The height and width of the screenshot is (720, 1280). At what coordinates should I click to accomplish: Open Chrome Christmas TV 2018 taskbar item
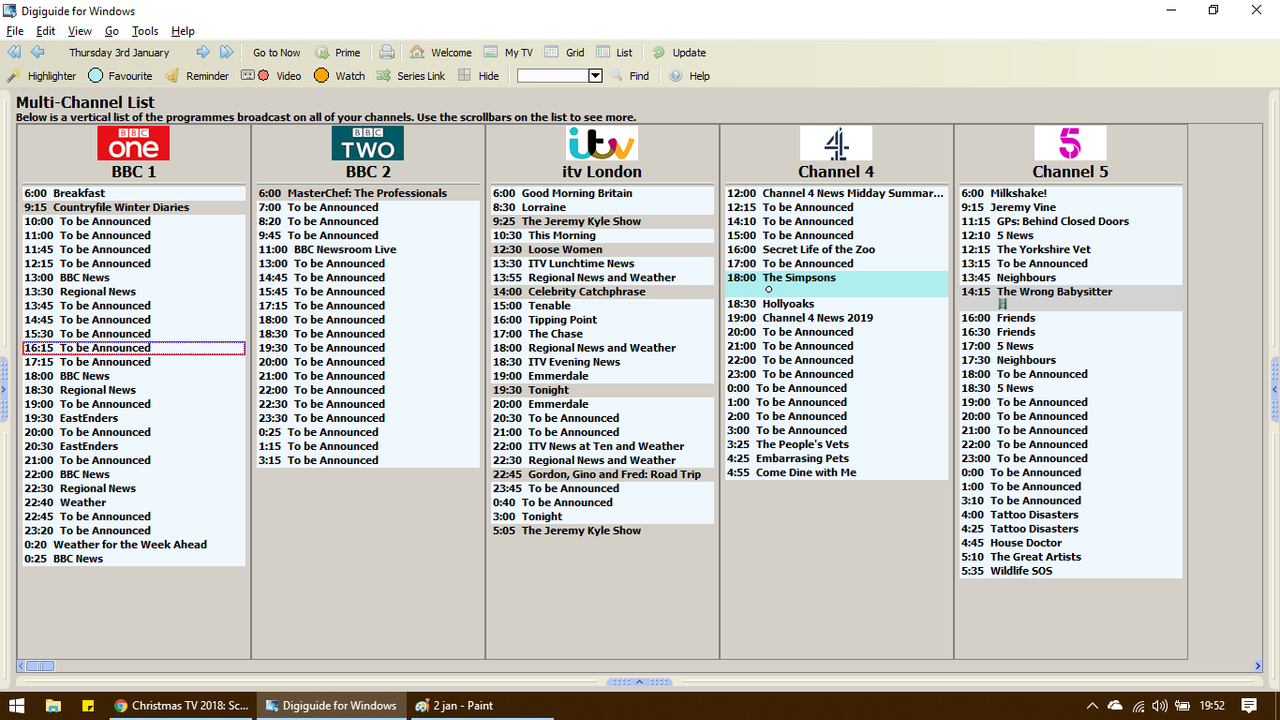(181, 705)
